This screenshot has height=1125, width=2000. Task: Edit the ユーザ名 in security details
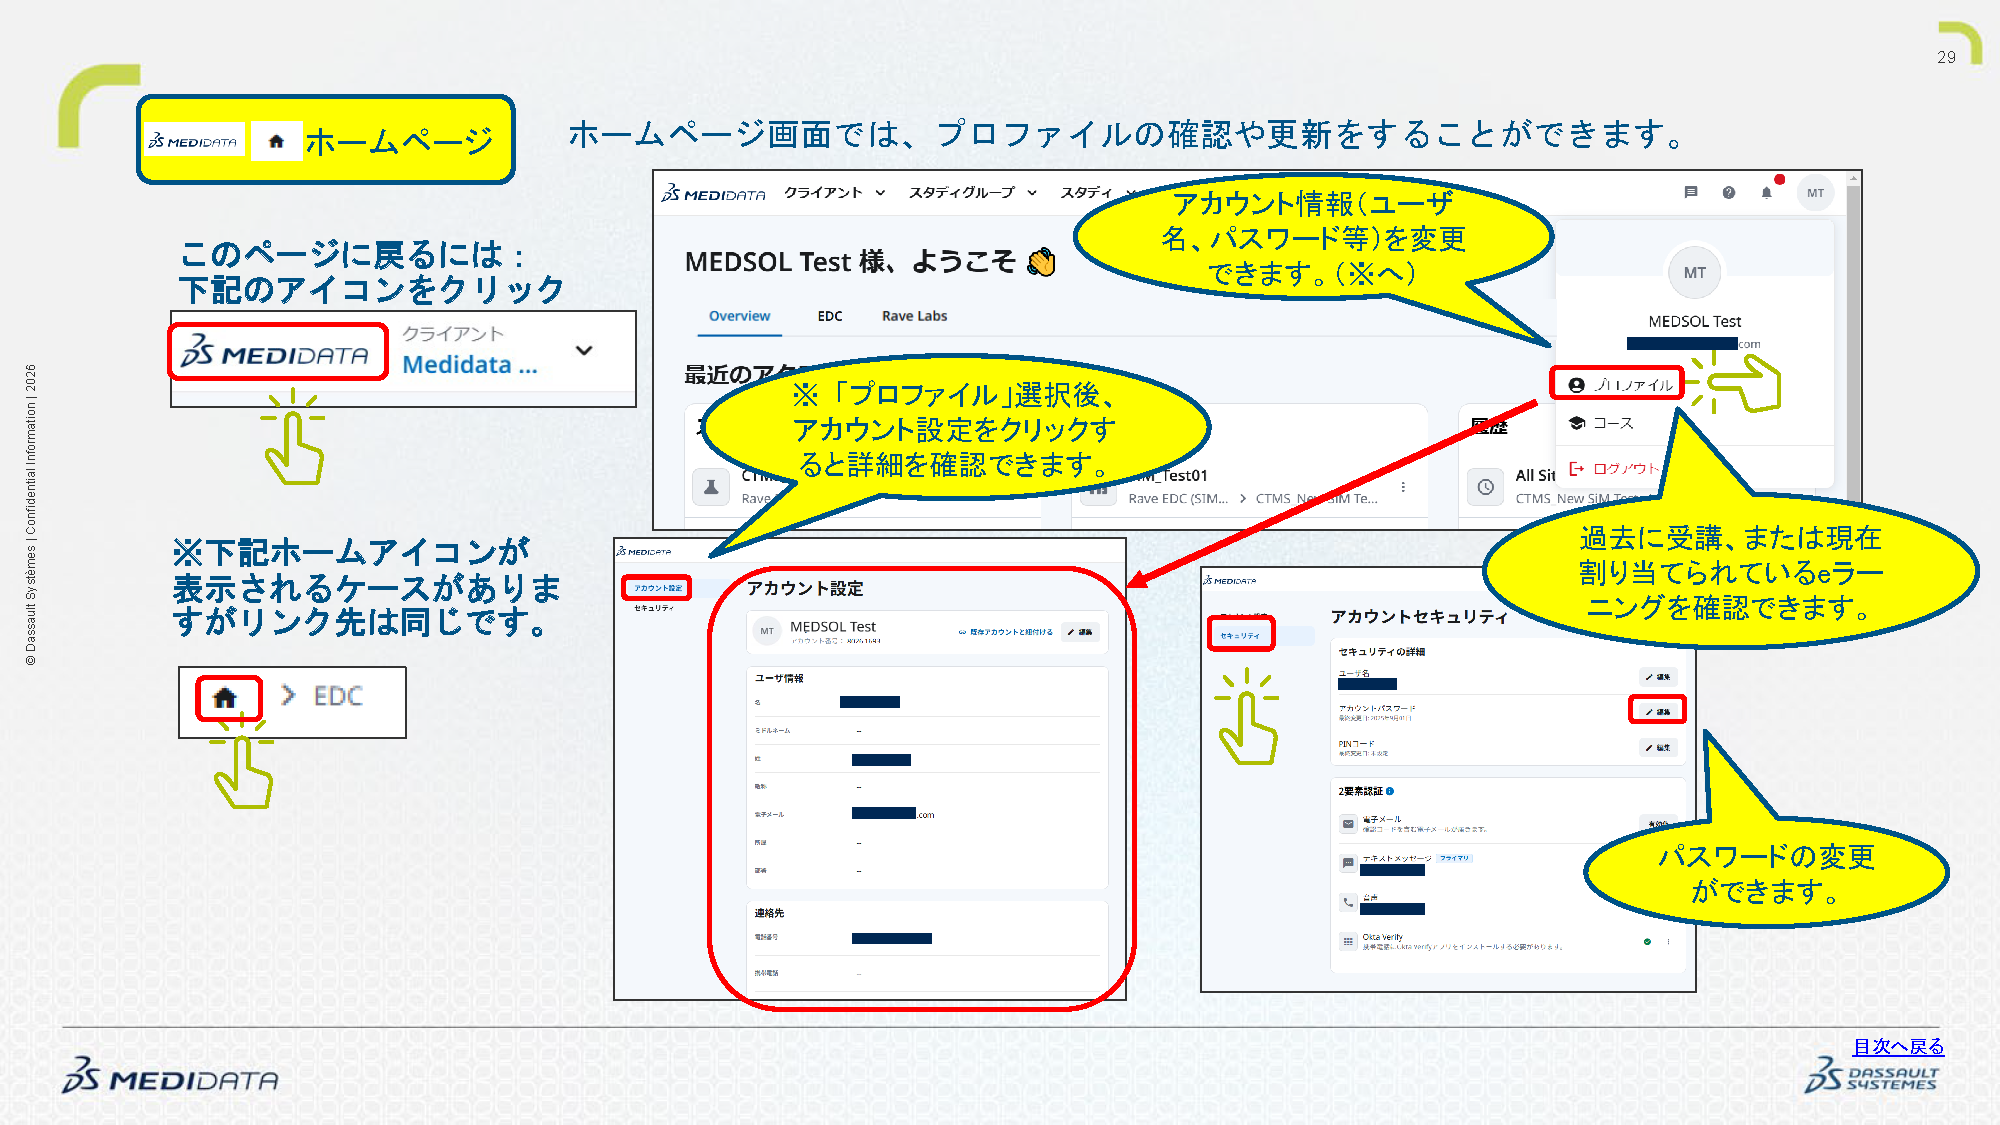tap(1658, 677)
